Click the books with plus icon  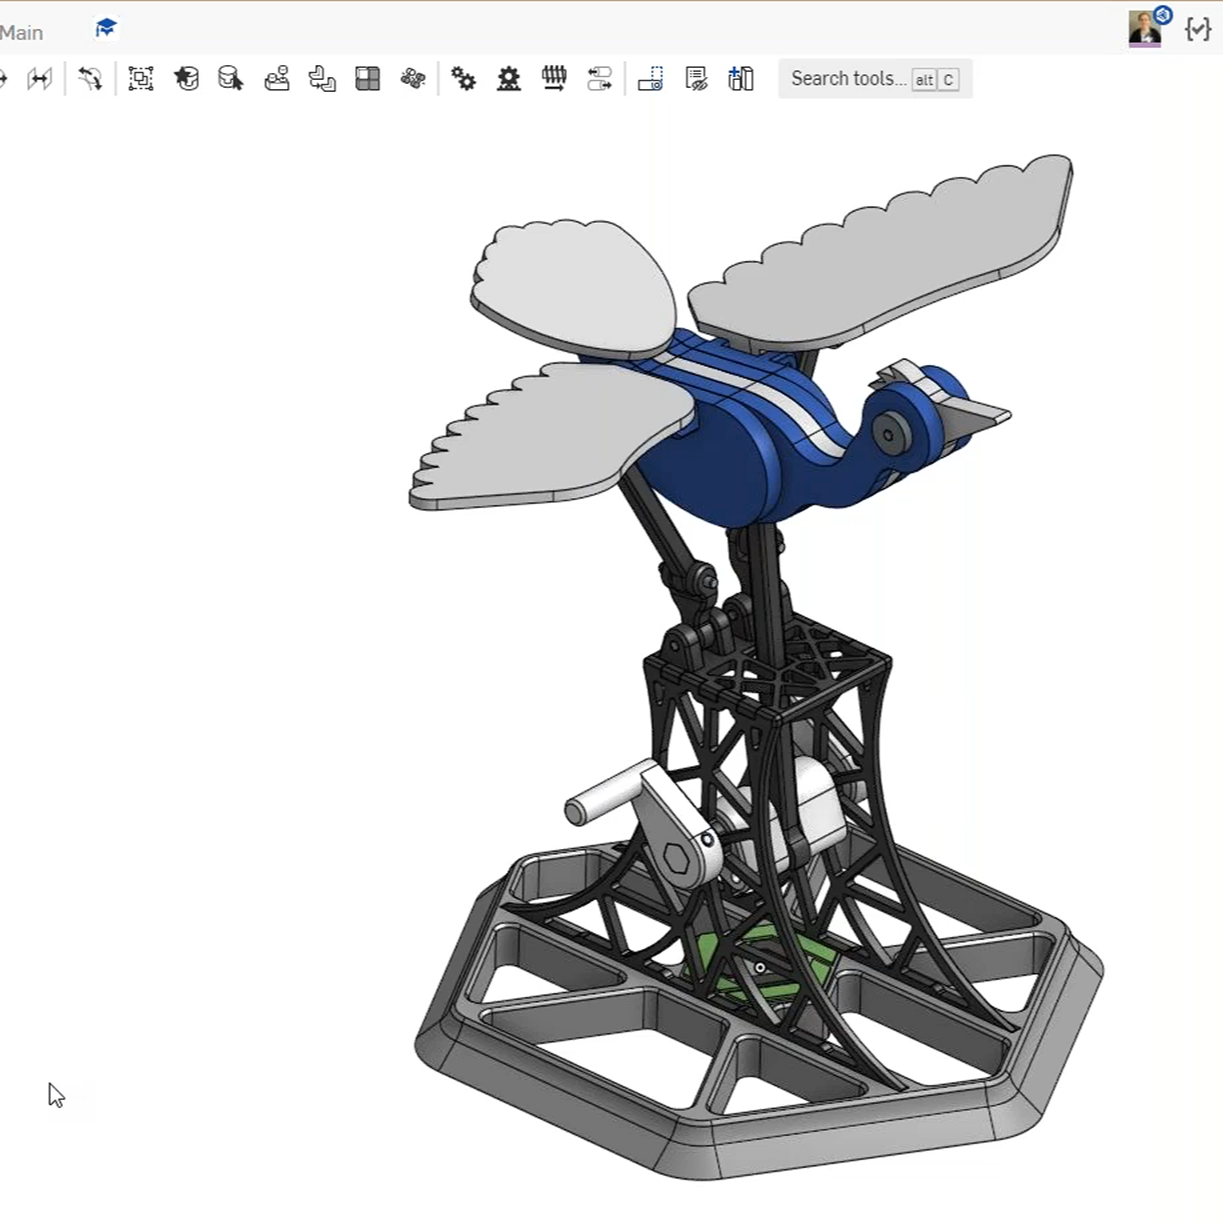pos(741,79)
